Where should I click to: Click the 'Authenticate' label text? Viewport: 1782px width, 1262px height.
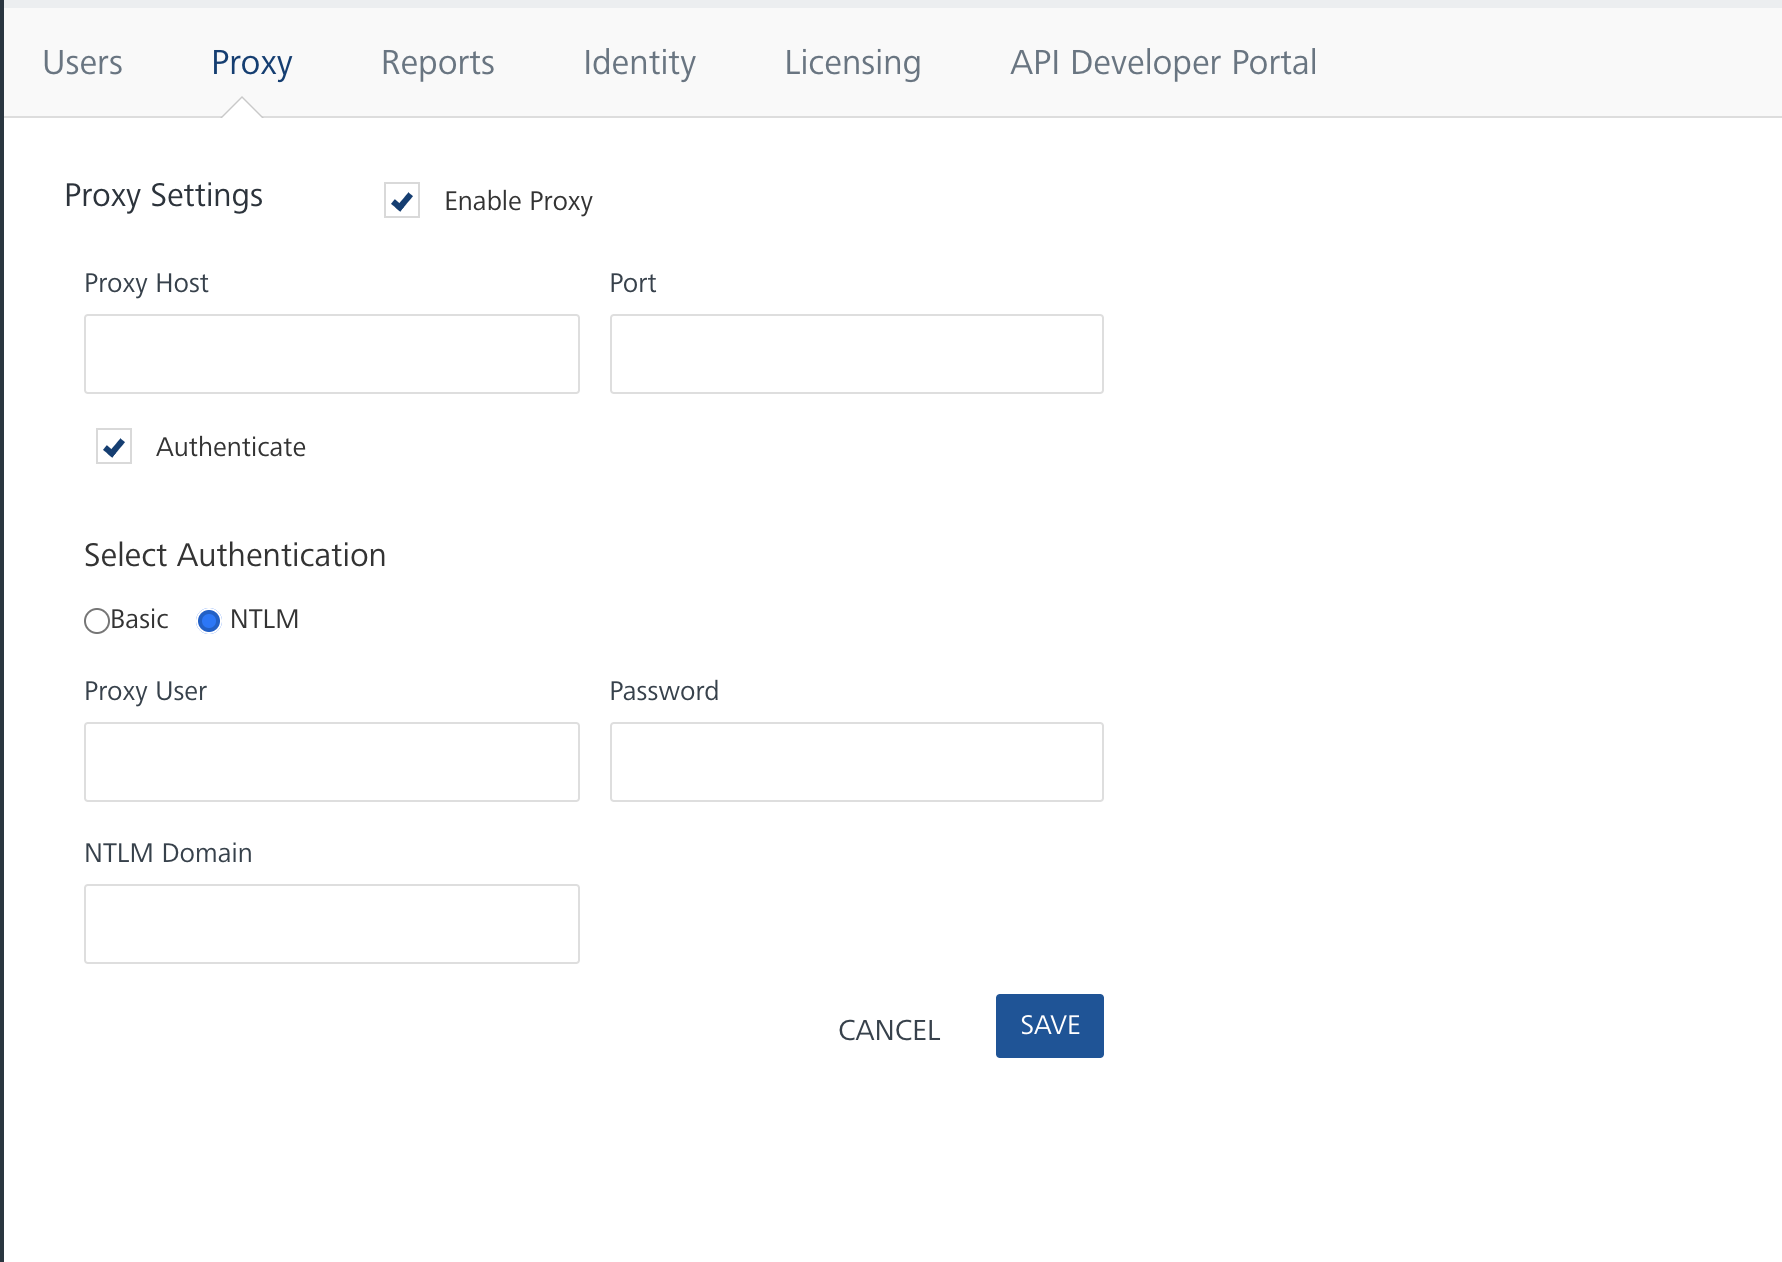(231, 447)
